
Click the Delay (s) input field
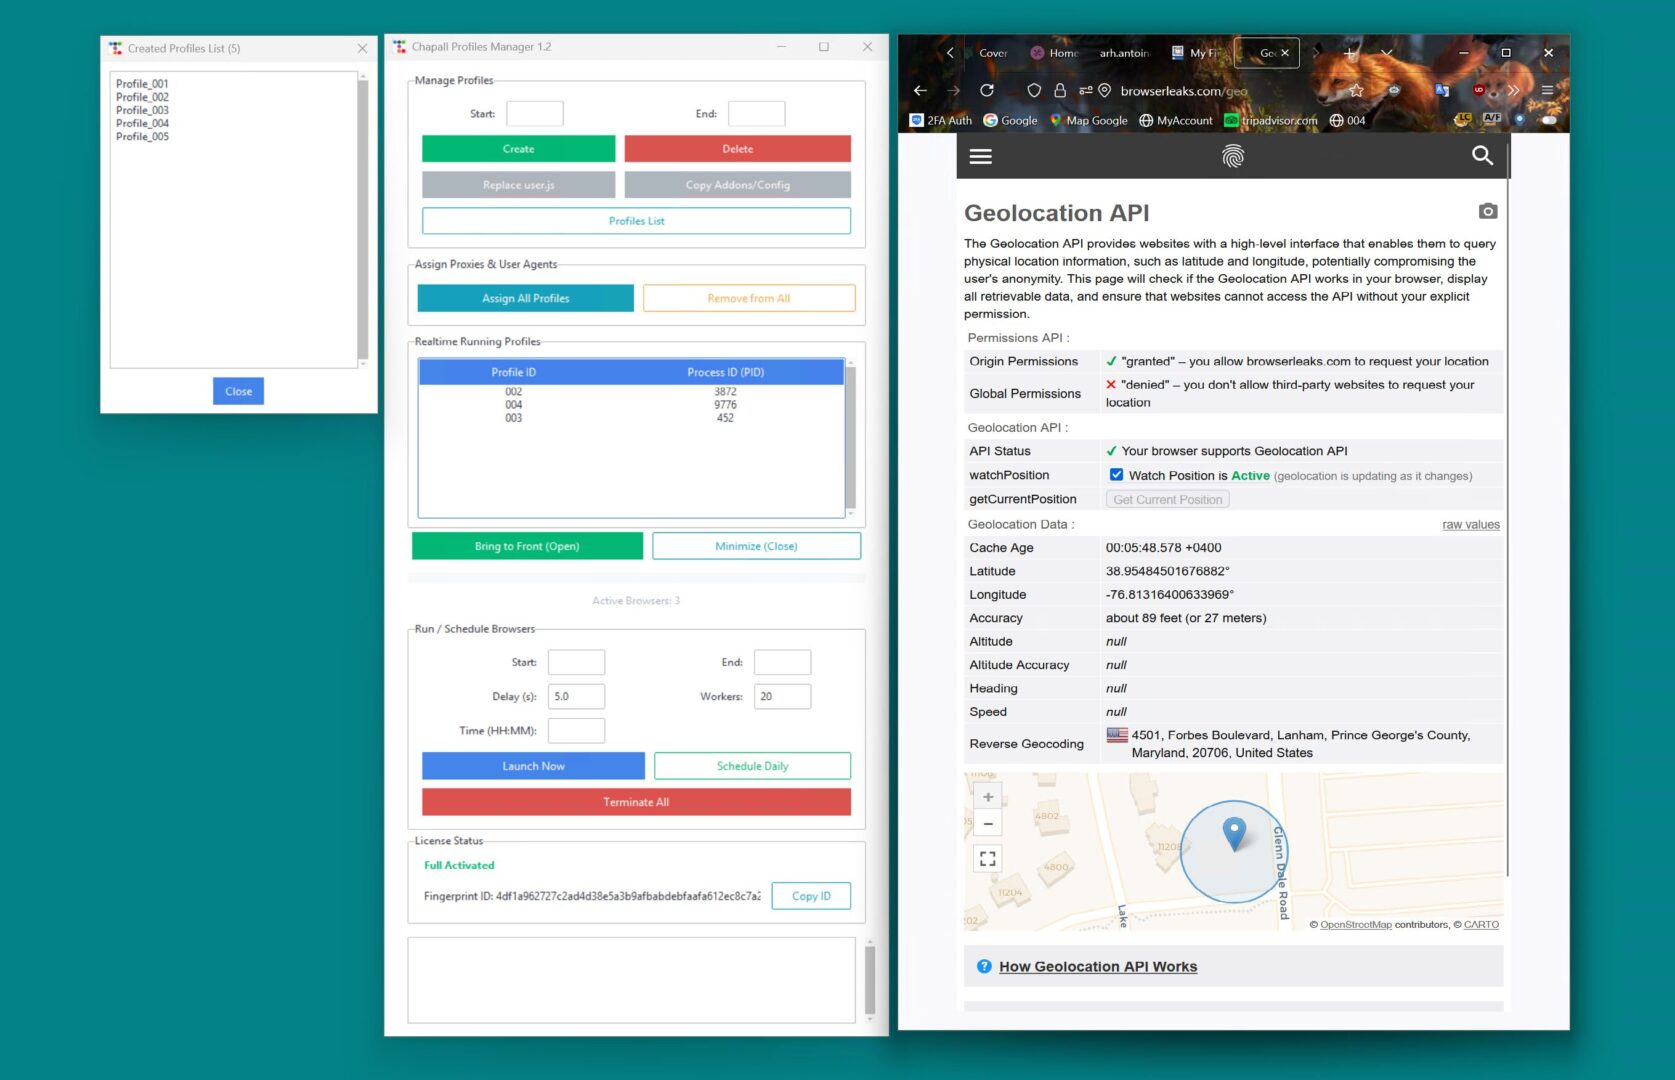(x=576, y=697)
